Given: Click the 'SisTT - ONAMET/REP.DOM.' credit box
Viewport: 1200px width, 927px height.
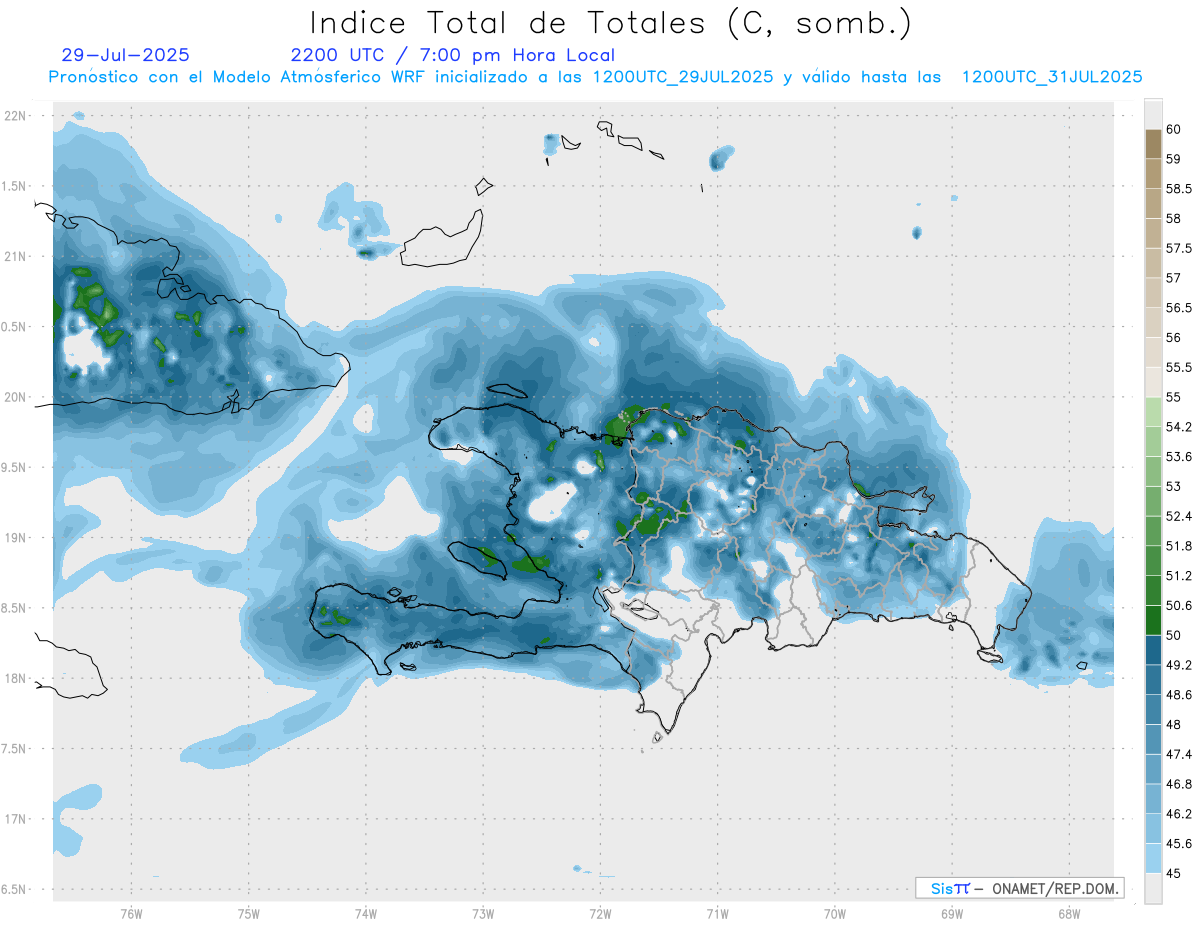Looking at the screenshot, I should [x=1019, y=888].
